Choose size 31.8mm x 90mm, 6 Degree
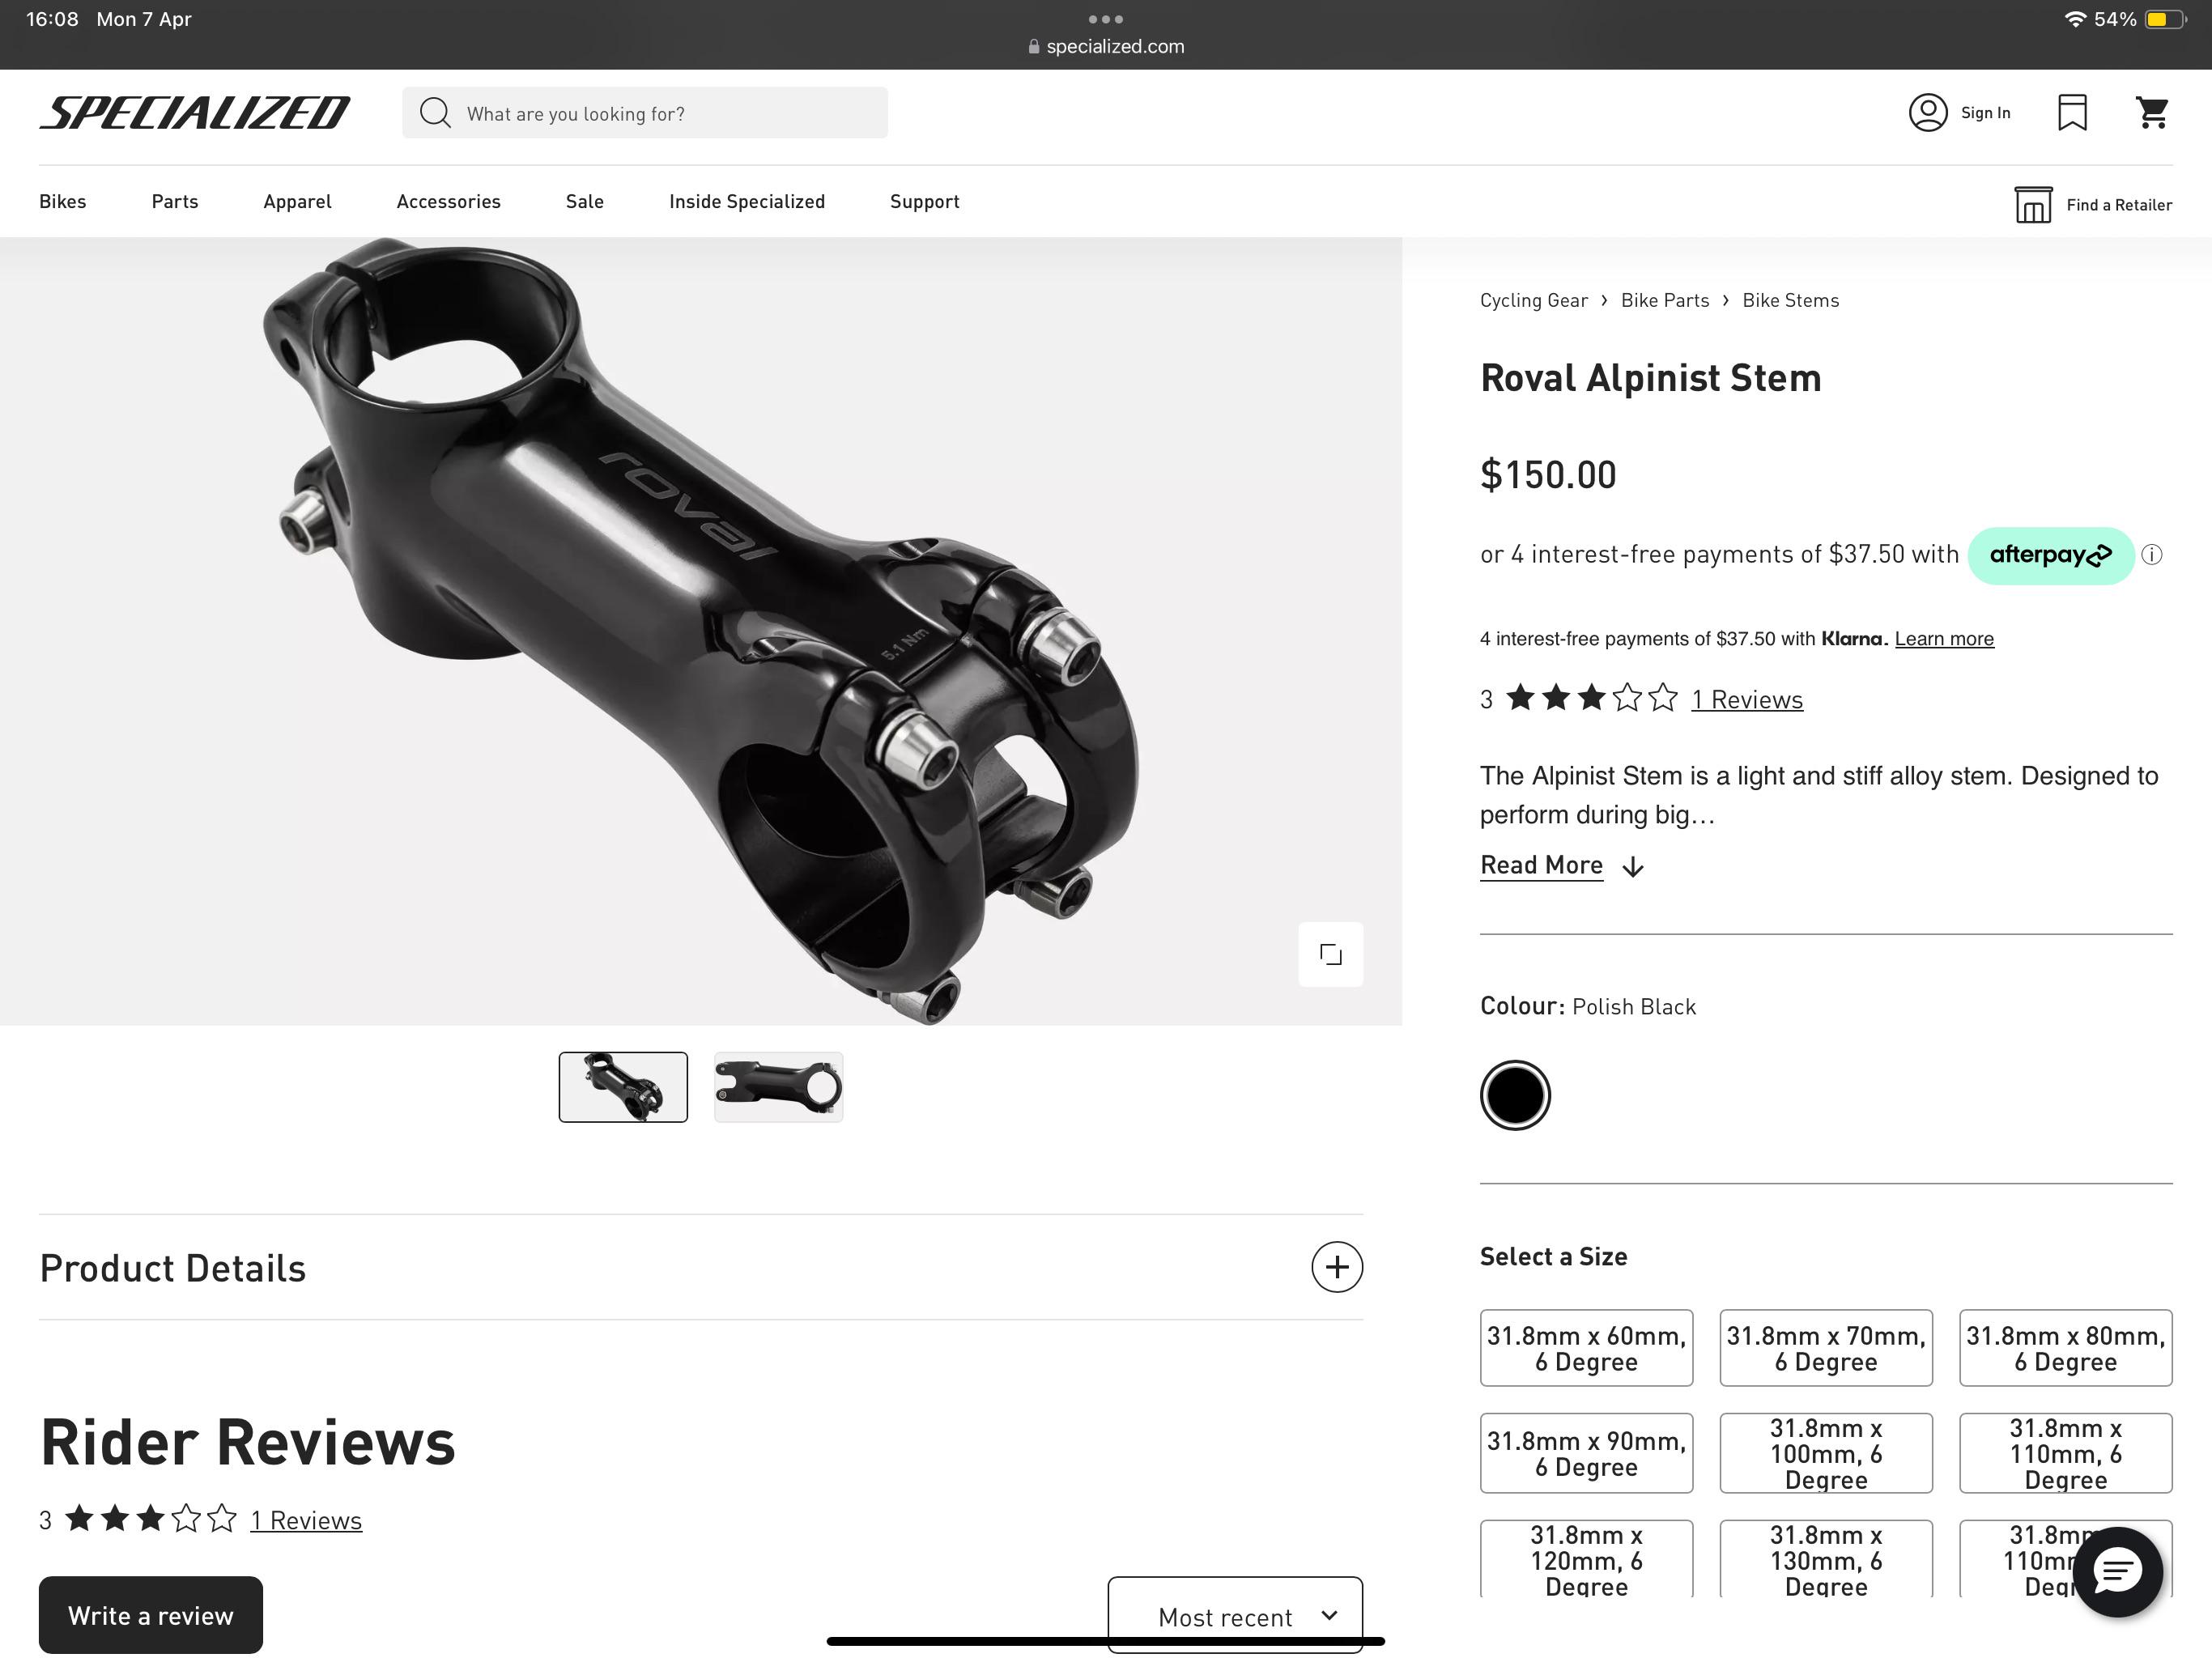The image size is (2212, 1658). pyautogui.click(x=1586, y=1453)
